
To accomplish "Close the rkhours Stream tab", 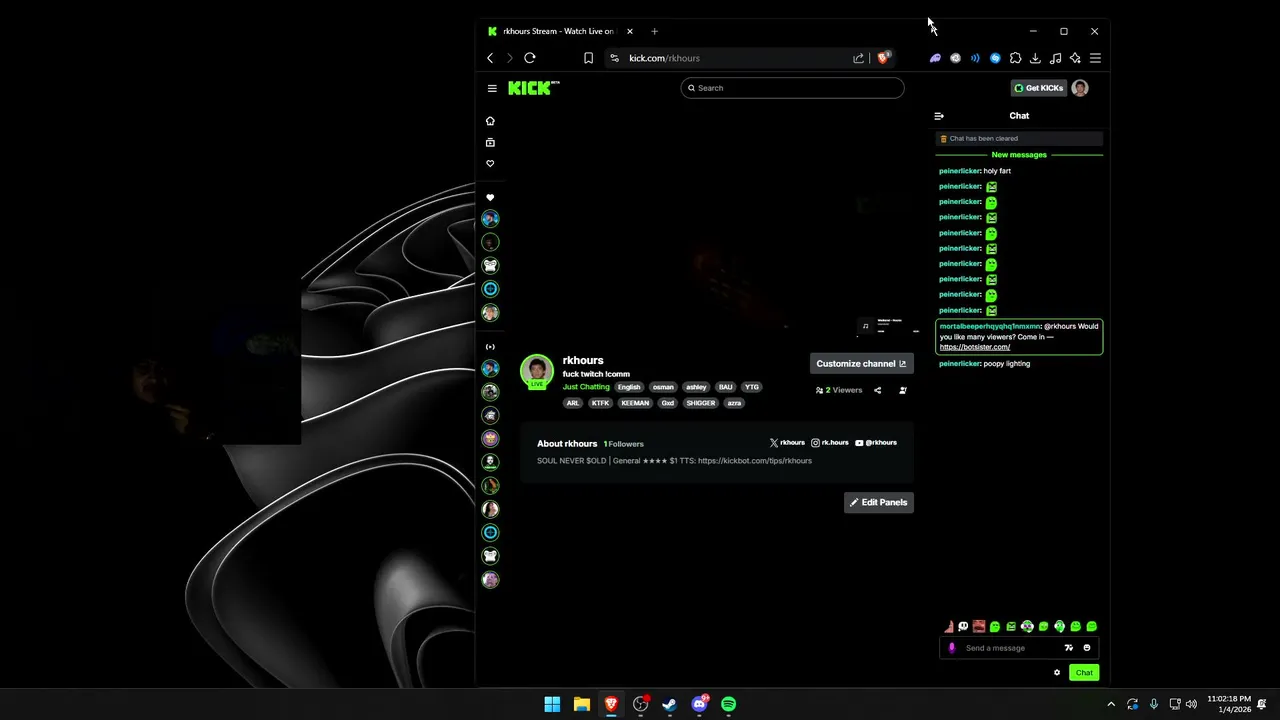I will click(x=630, y=31).
